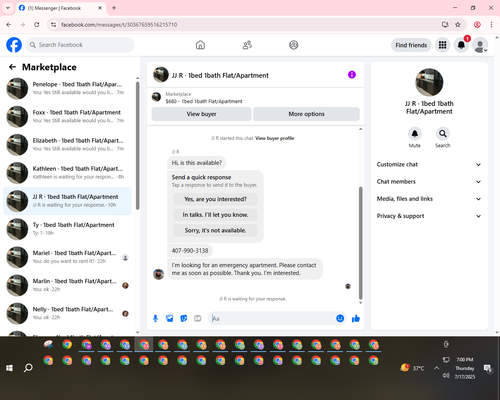Open the Facebook logo home link
Image resolution: width=500 pixels, height=400 pixels.
(14, 45)
